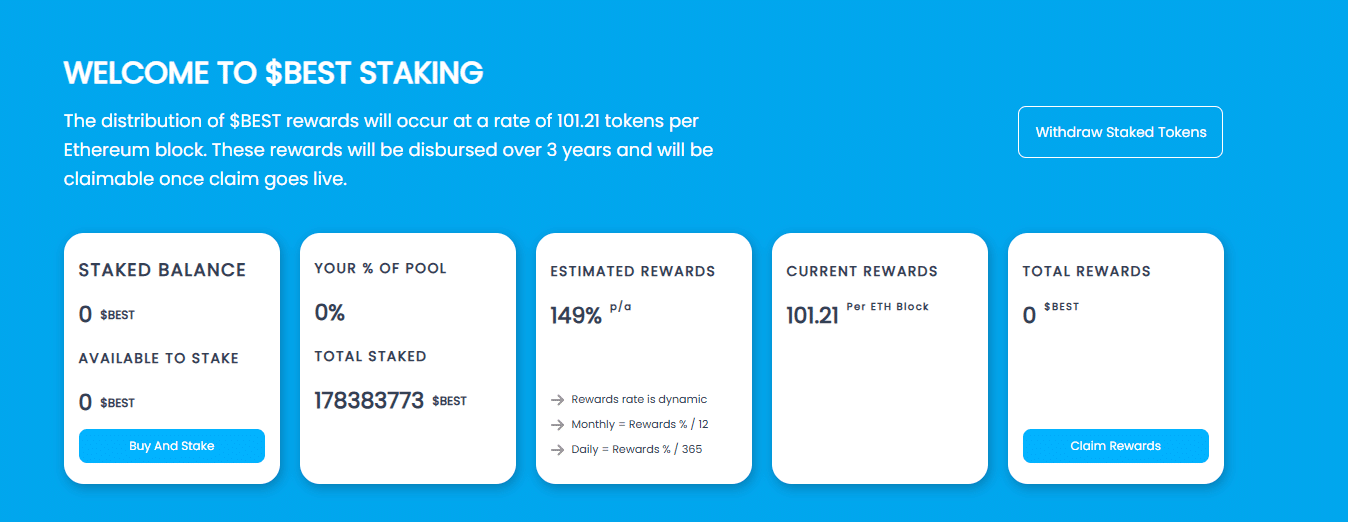Click the 0% pool share value
Viewport: 1348px width, 522px height.
pyautogui.click(x=330, y=313)
